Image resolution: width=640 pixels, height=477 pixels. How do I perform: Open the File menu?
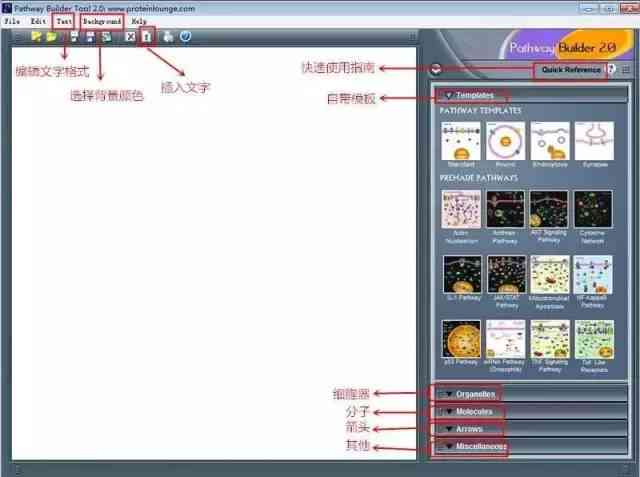coord(12,21)
